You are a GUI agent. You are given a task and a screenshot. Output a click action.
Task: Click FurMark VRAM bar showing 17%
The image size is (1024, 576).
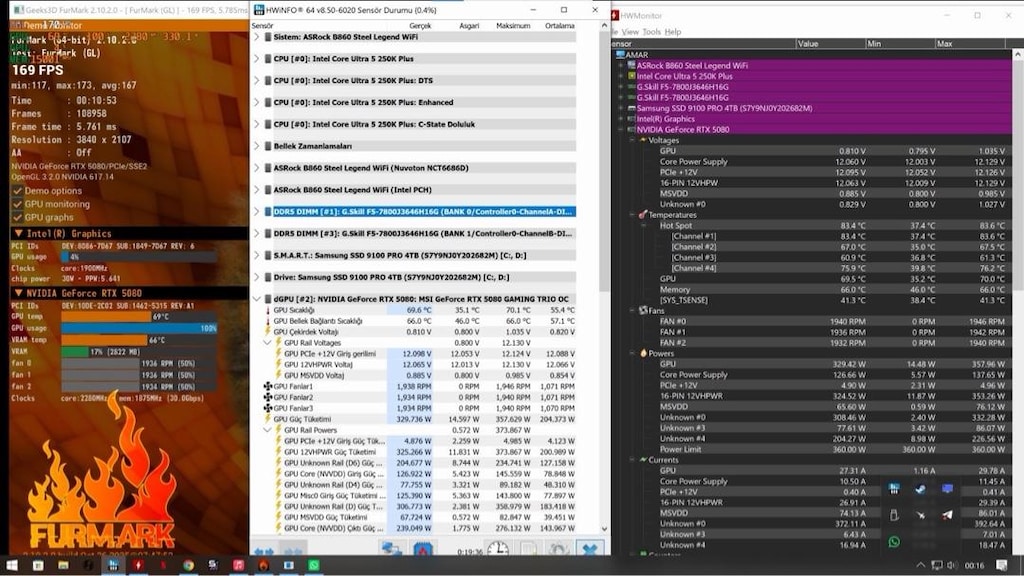tap(139, 352)
